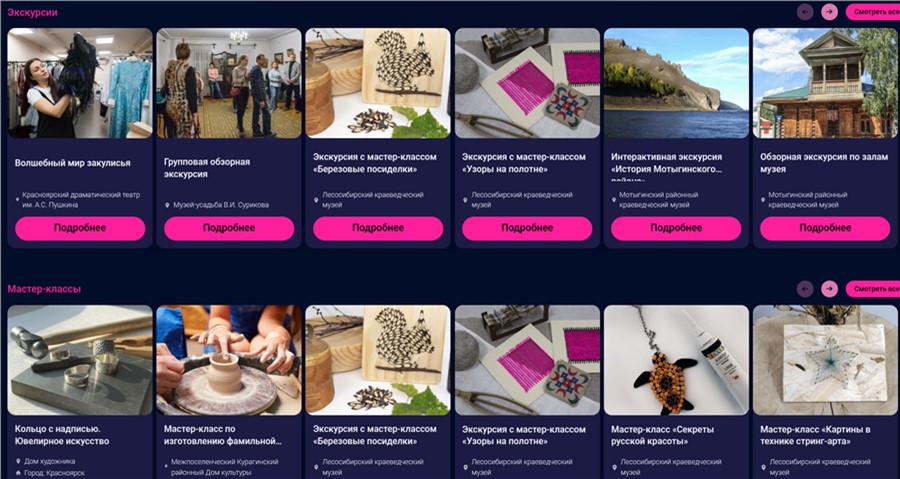The width and height of the screenshot is (900, 479).
Task: Open Смотреть все for Экскурсии section
Action: click(x=872, y=12)
